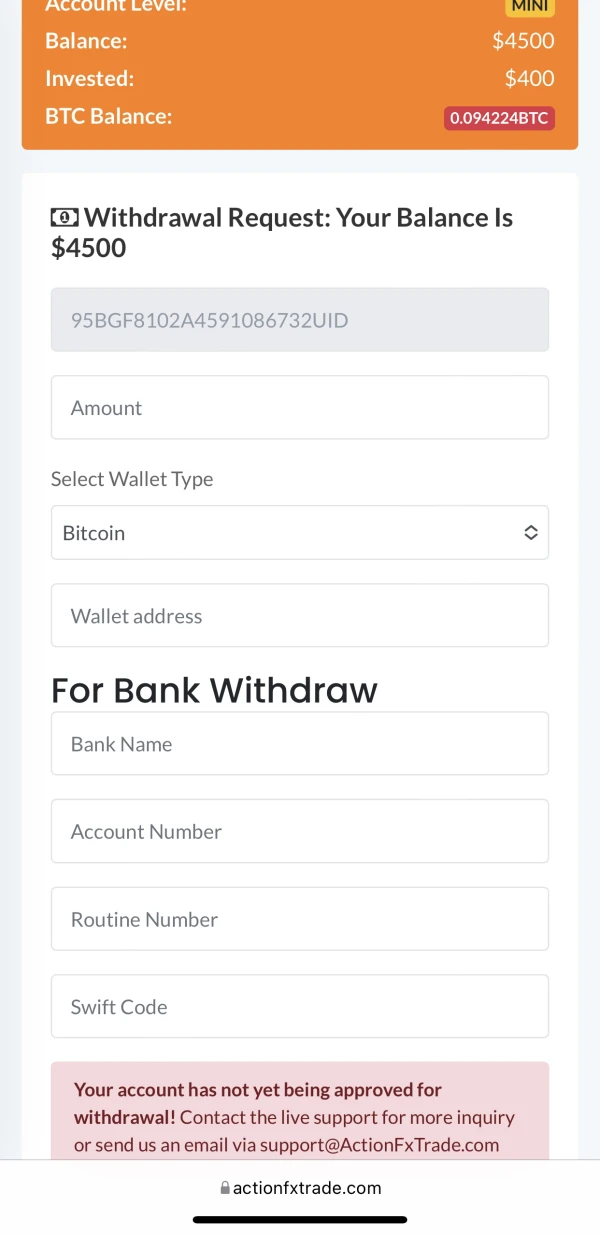Tap the Swift Code field
600x1235 pixels.
(300, 1006)
